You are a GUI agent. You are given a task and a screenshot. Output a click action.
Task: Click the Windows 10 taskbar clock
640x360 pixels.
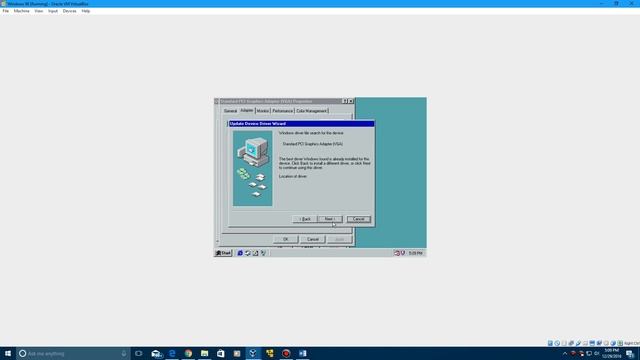pos(611,353)
